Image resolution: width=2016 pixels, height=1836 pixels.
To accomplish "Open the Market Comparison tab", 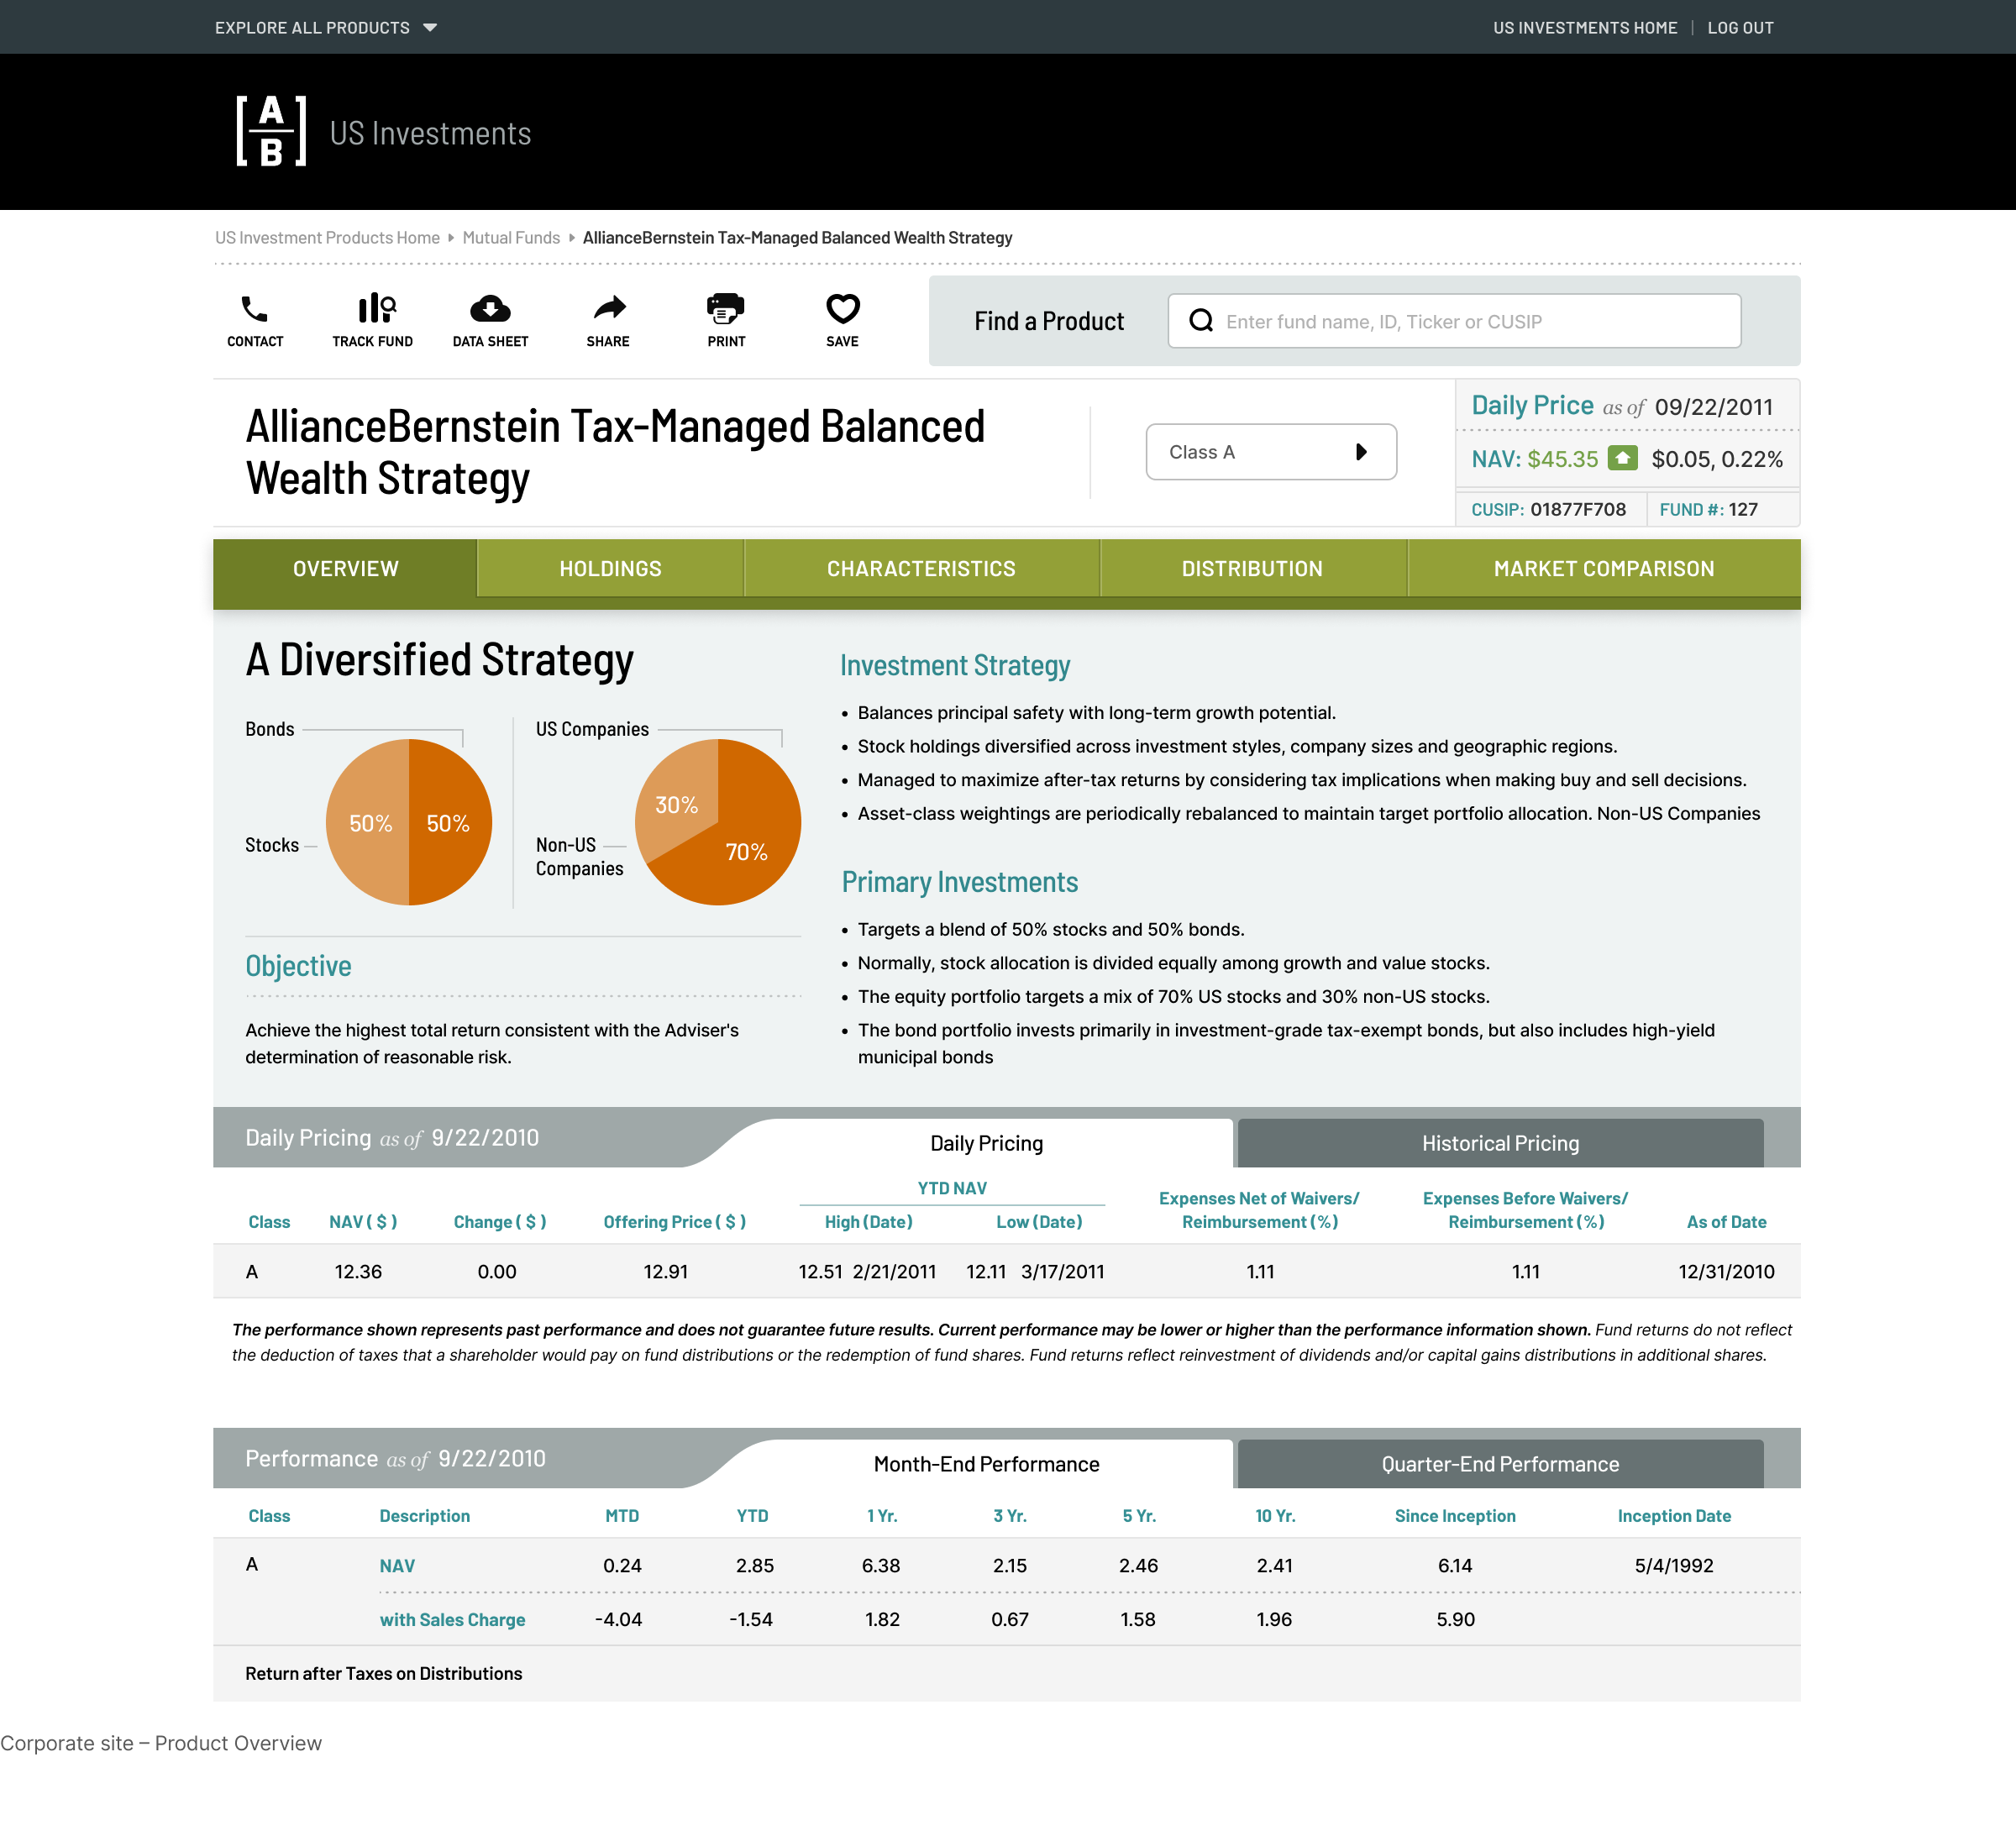I will 1604,568.
